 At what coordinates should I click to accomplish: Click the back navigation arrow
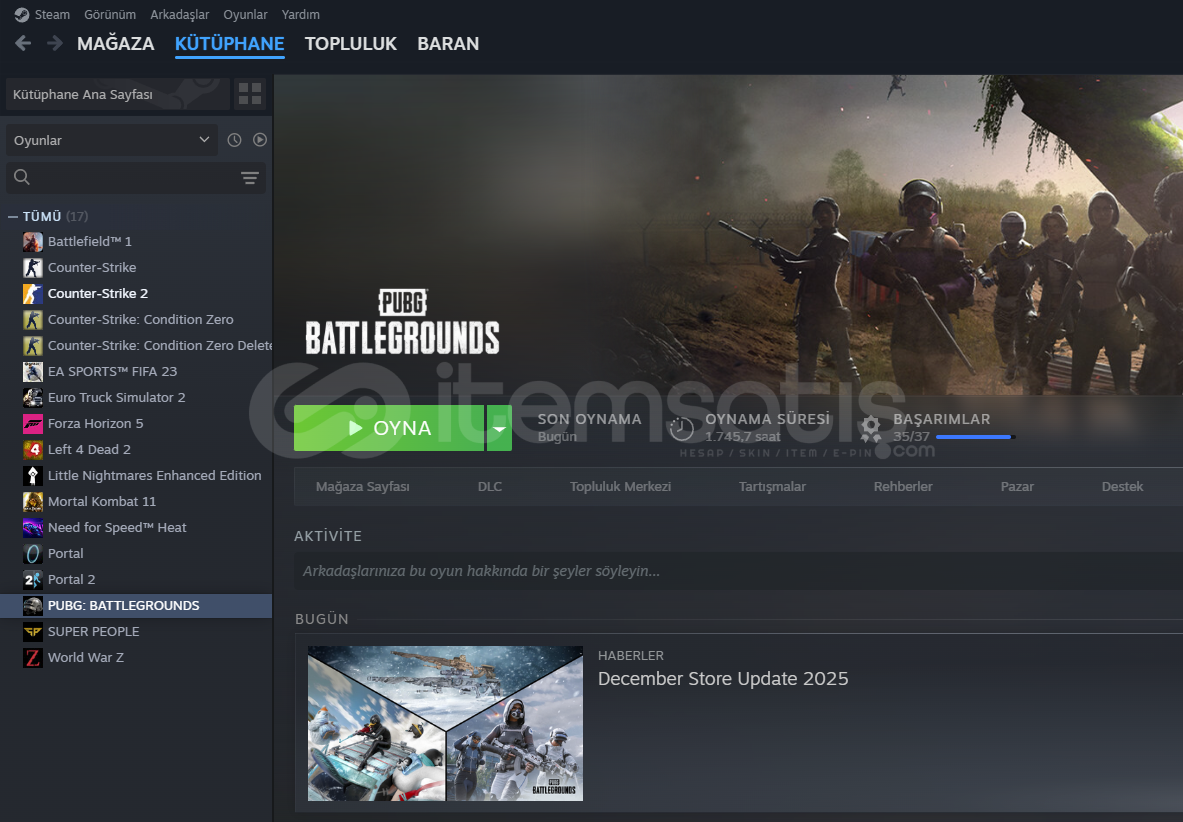point(23,43)
